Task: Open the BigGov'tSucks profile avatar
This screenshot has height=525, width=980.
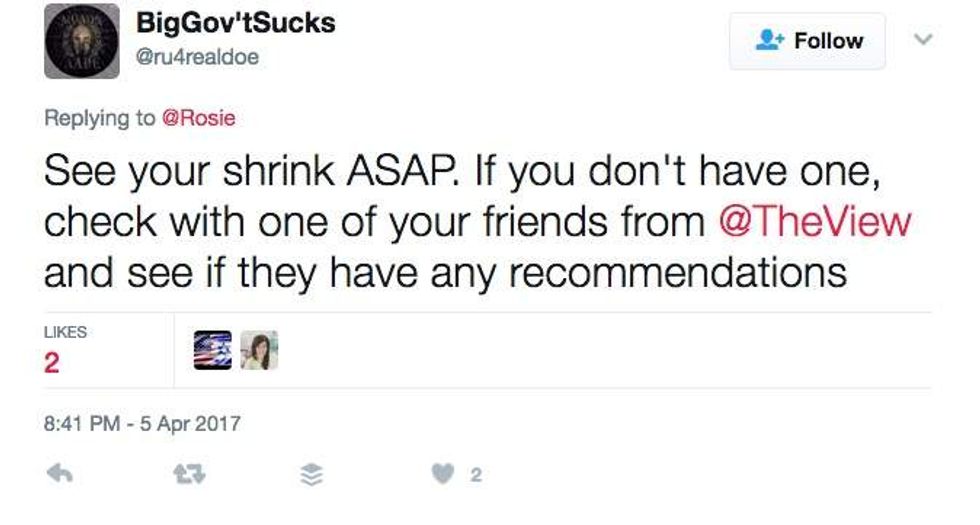Action: pyautogui.click(x=82, y=41)
